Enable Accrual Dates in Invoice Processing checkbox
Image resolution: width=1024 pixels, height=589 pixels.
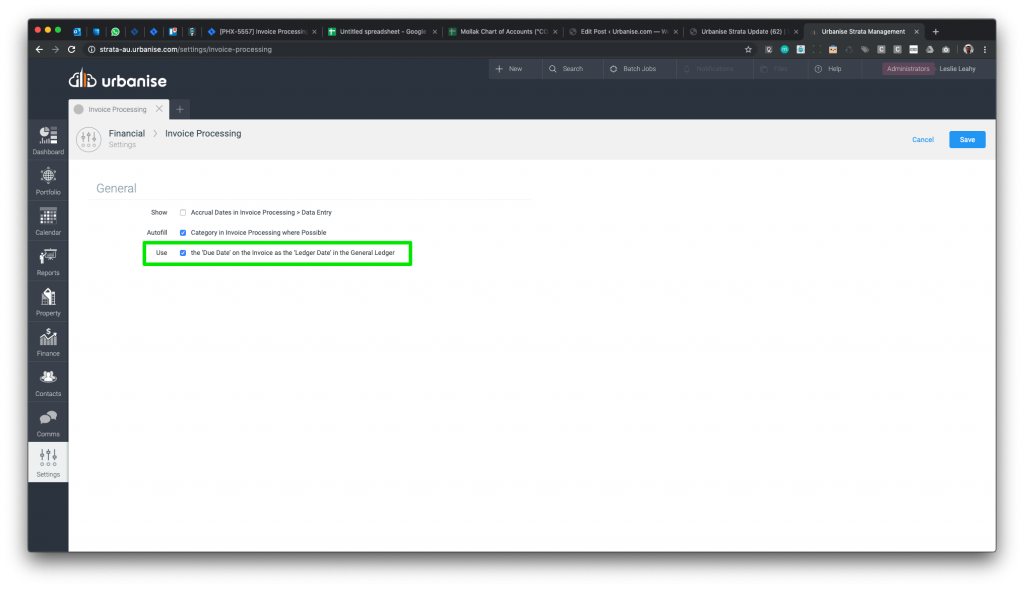coord(183,213)
